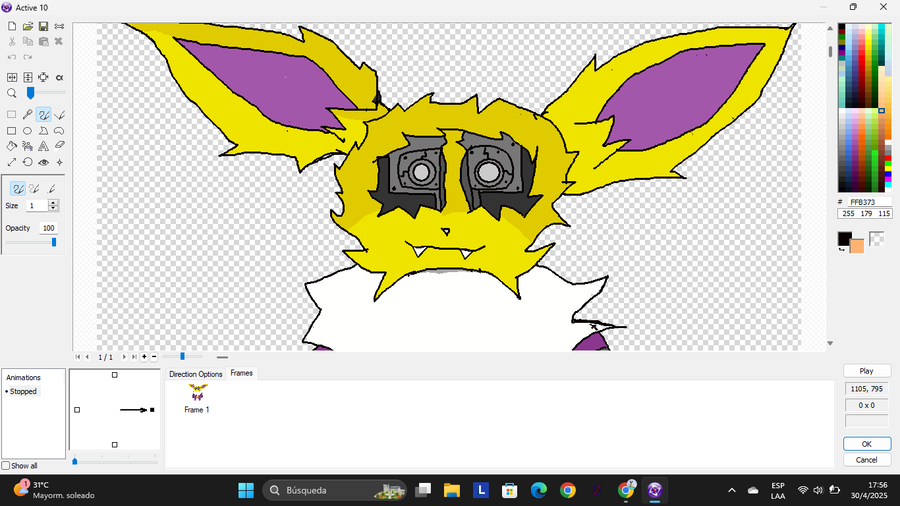Select the Spray tool
This screenshot has height=506, width=900.
[28, 146]
